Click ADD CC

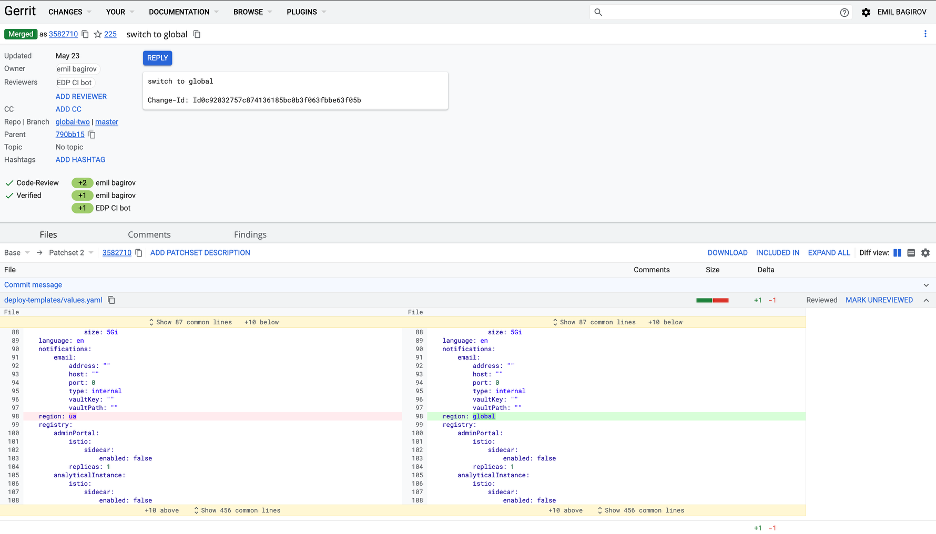(x=69, y=109)
